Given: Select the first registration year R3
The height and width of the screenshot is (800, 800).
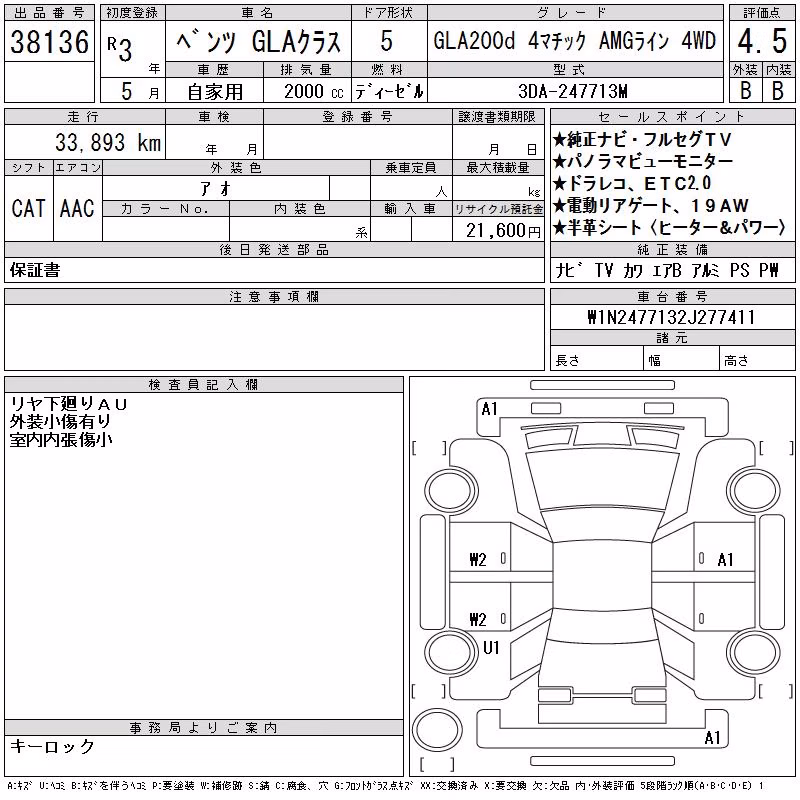Looking at the screenshot, I should point(120,48).
